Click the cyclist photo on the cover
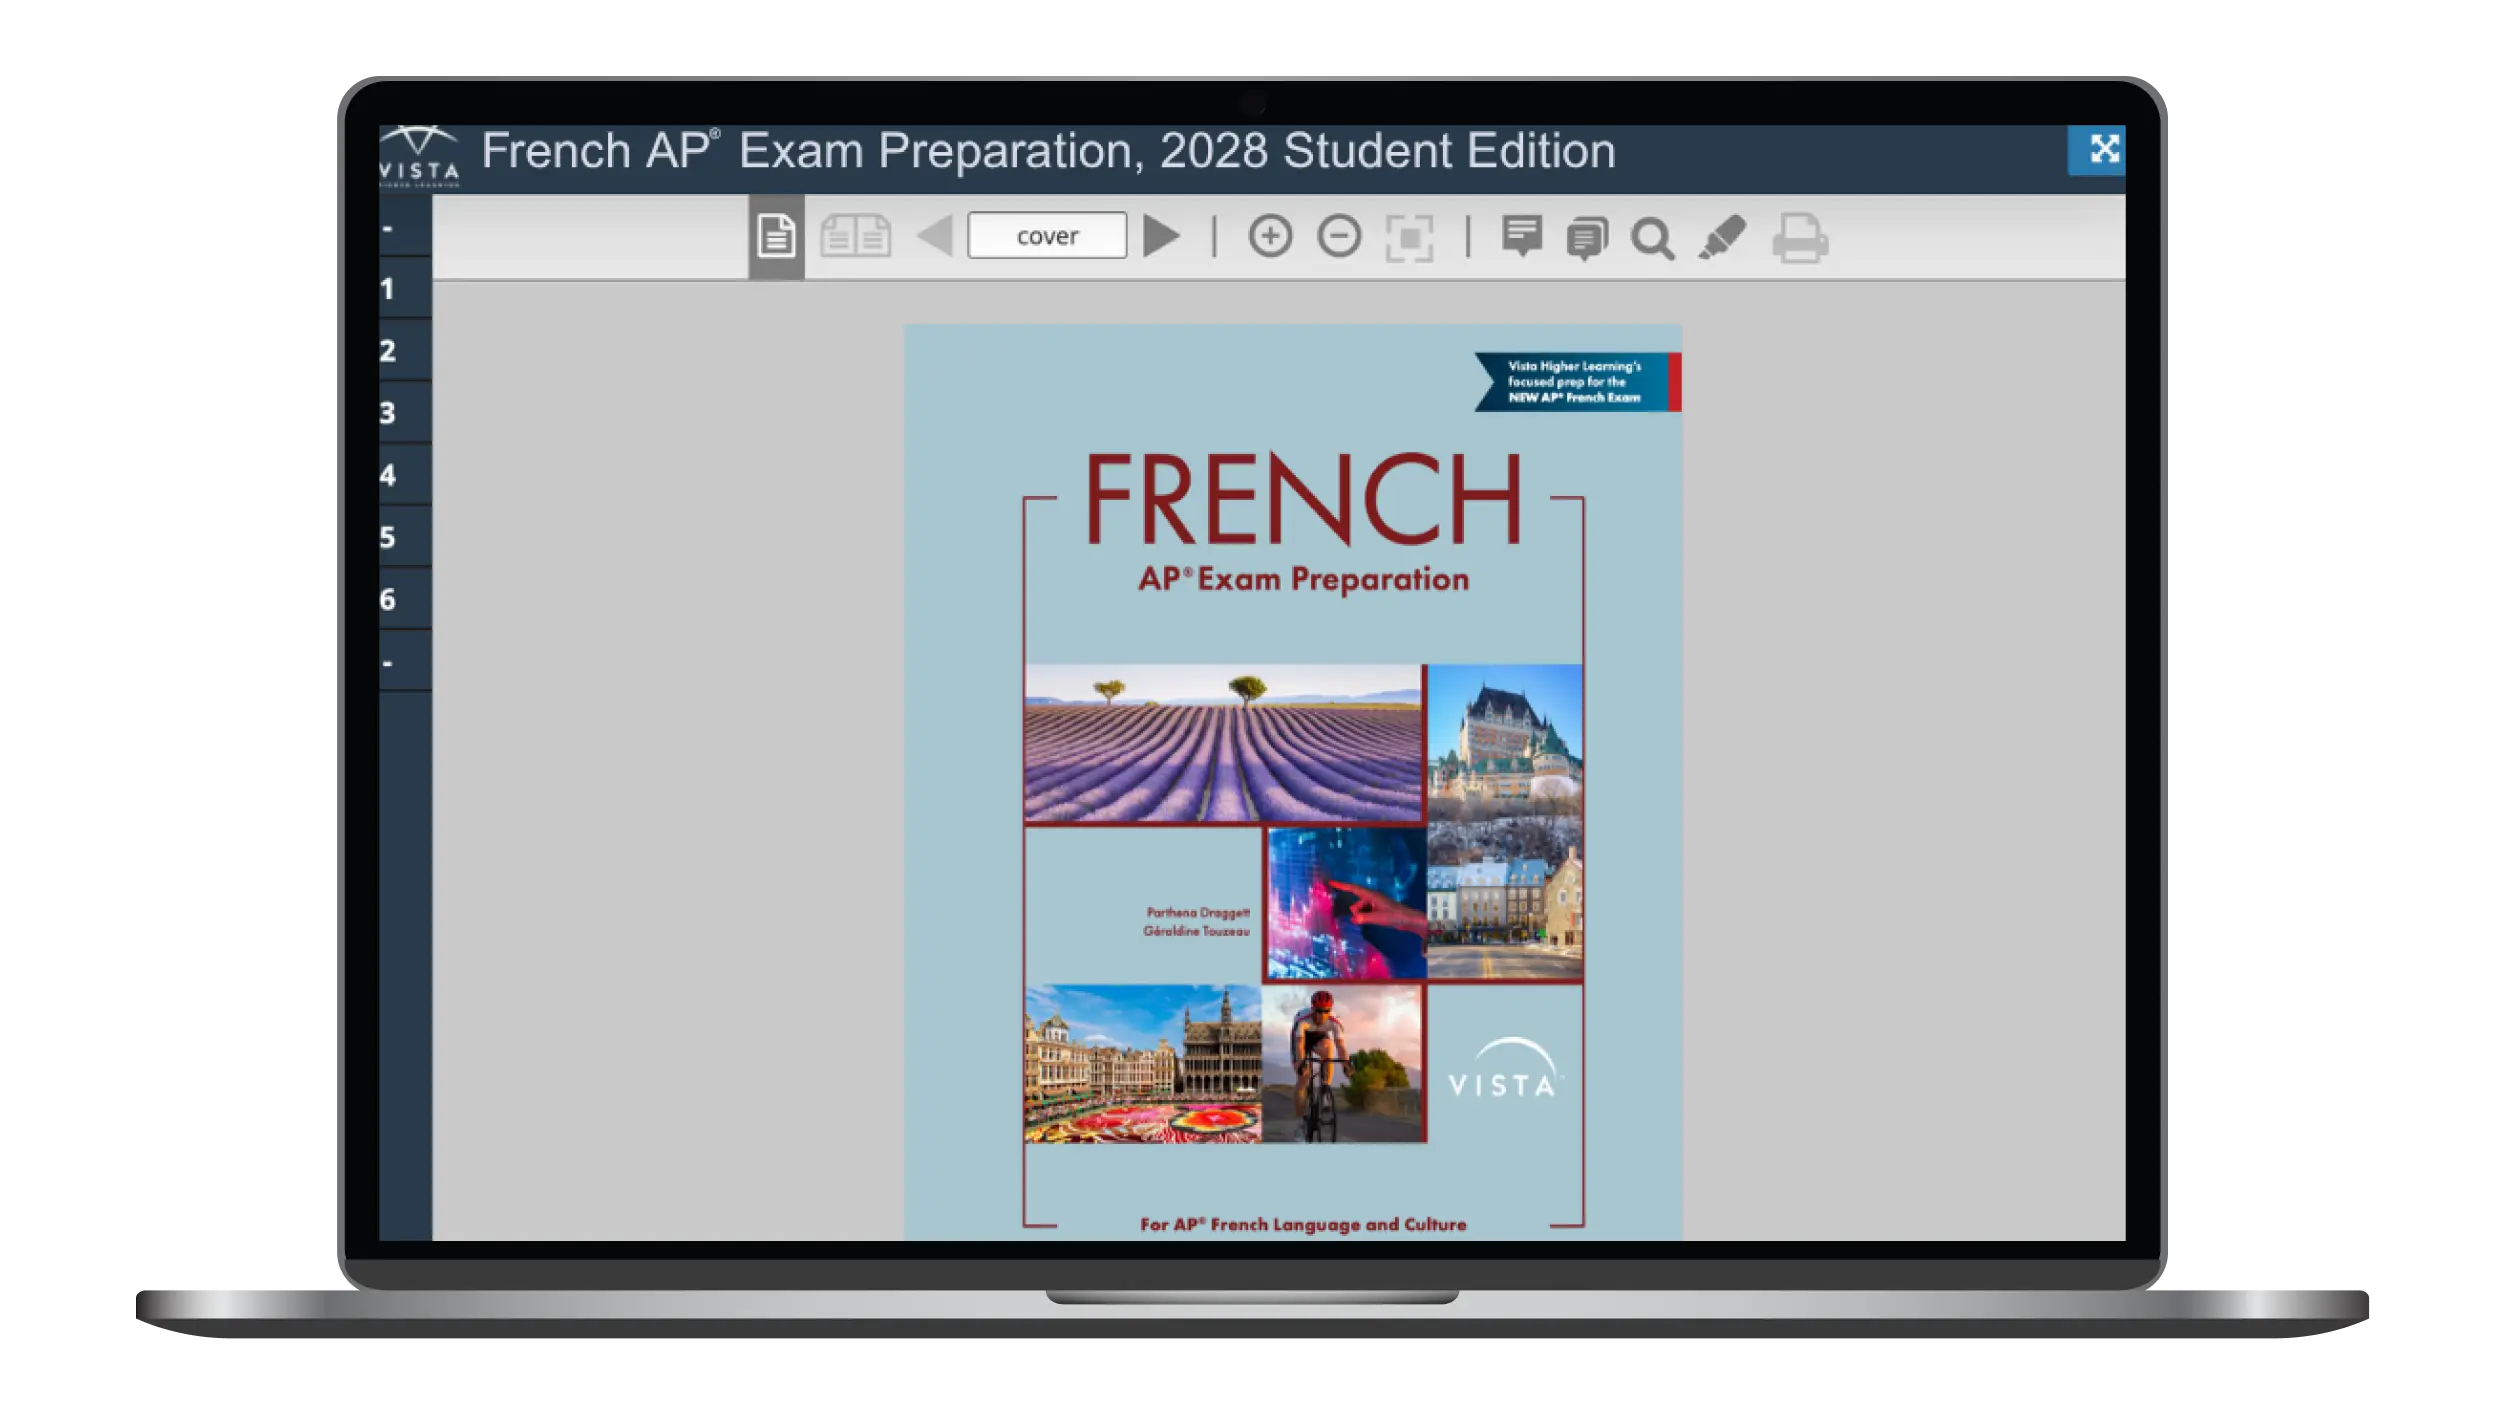Image resolution: width=2502 pixels, height=1414 pixels. [1342, 1063]
